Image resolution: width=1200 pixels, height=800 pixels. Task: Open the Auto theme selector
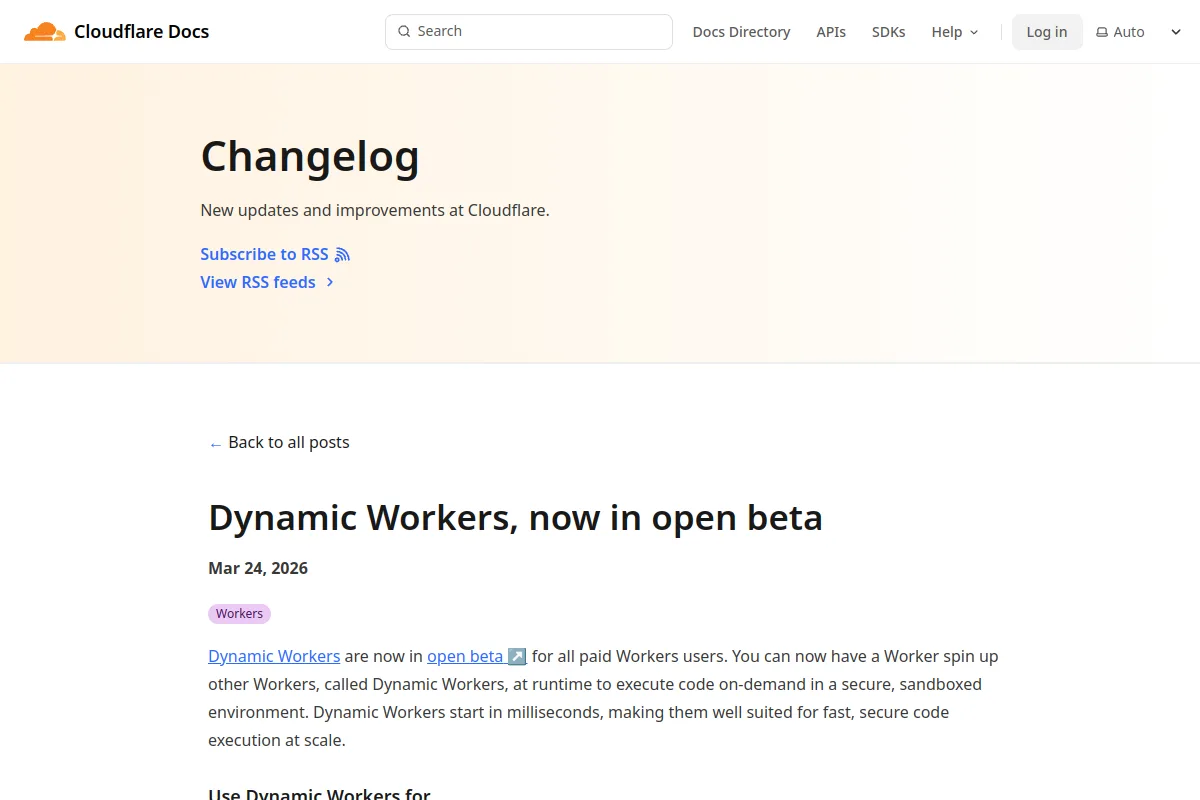pos(1139,32)
